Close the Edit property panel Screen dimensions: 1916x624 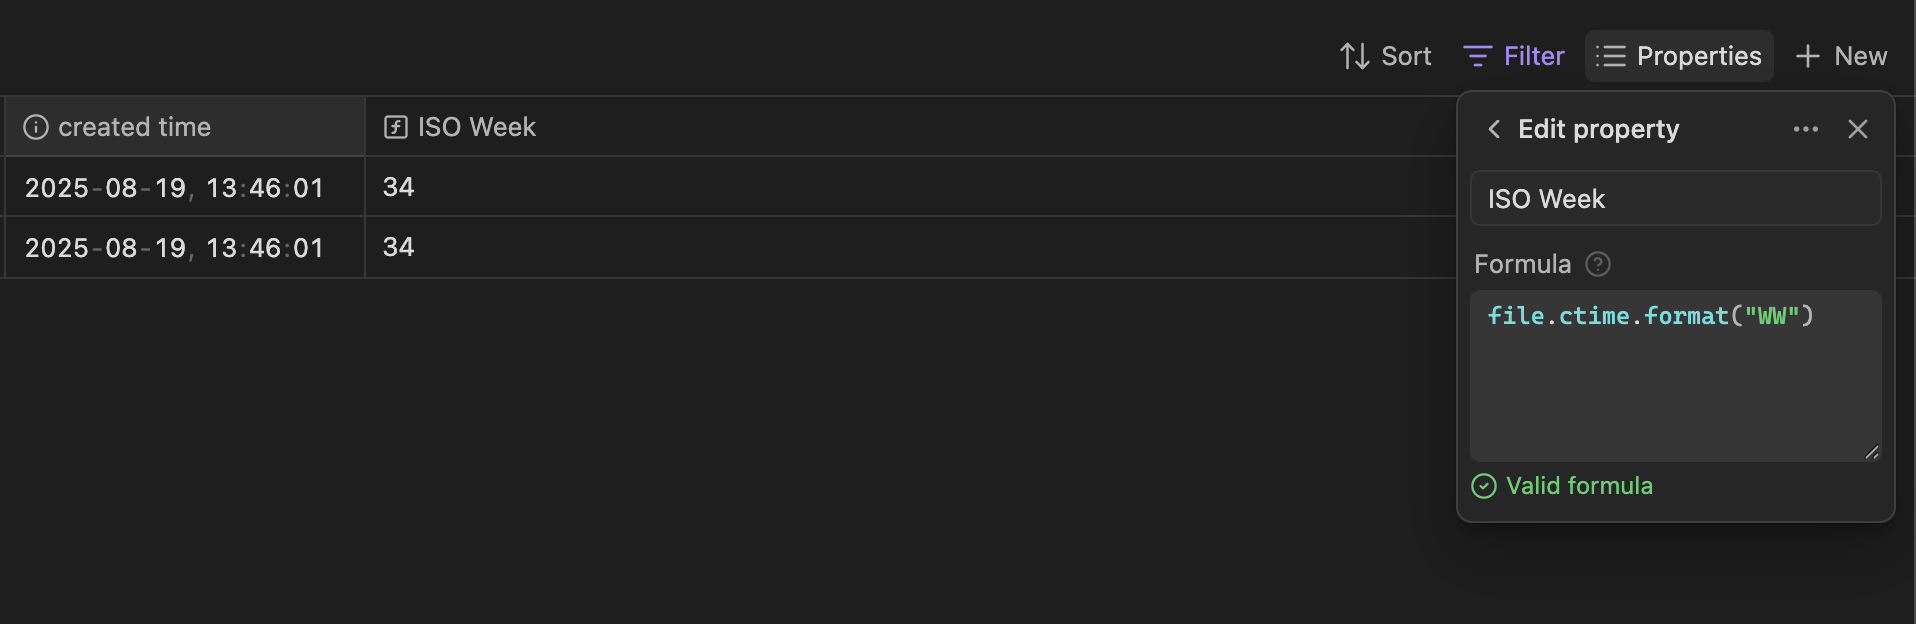(x=1857, y=129)
